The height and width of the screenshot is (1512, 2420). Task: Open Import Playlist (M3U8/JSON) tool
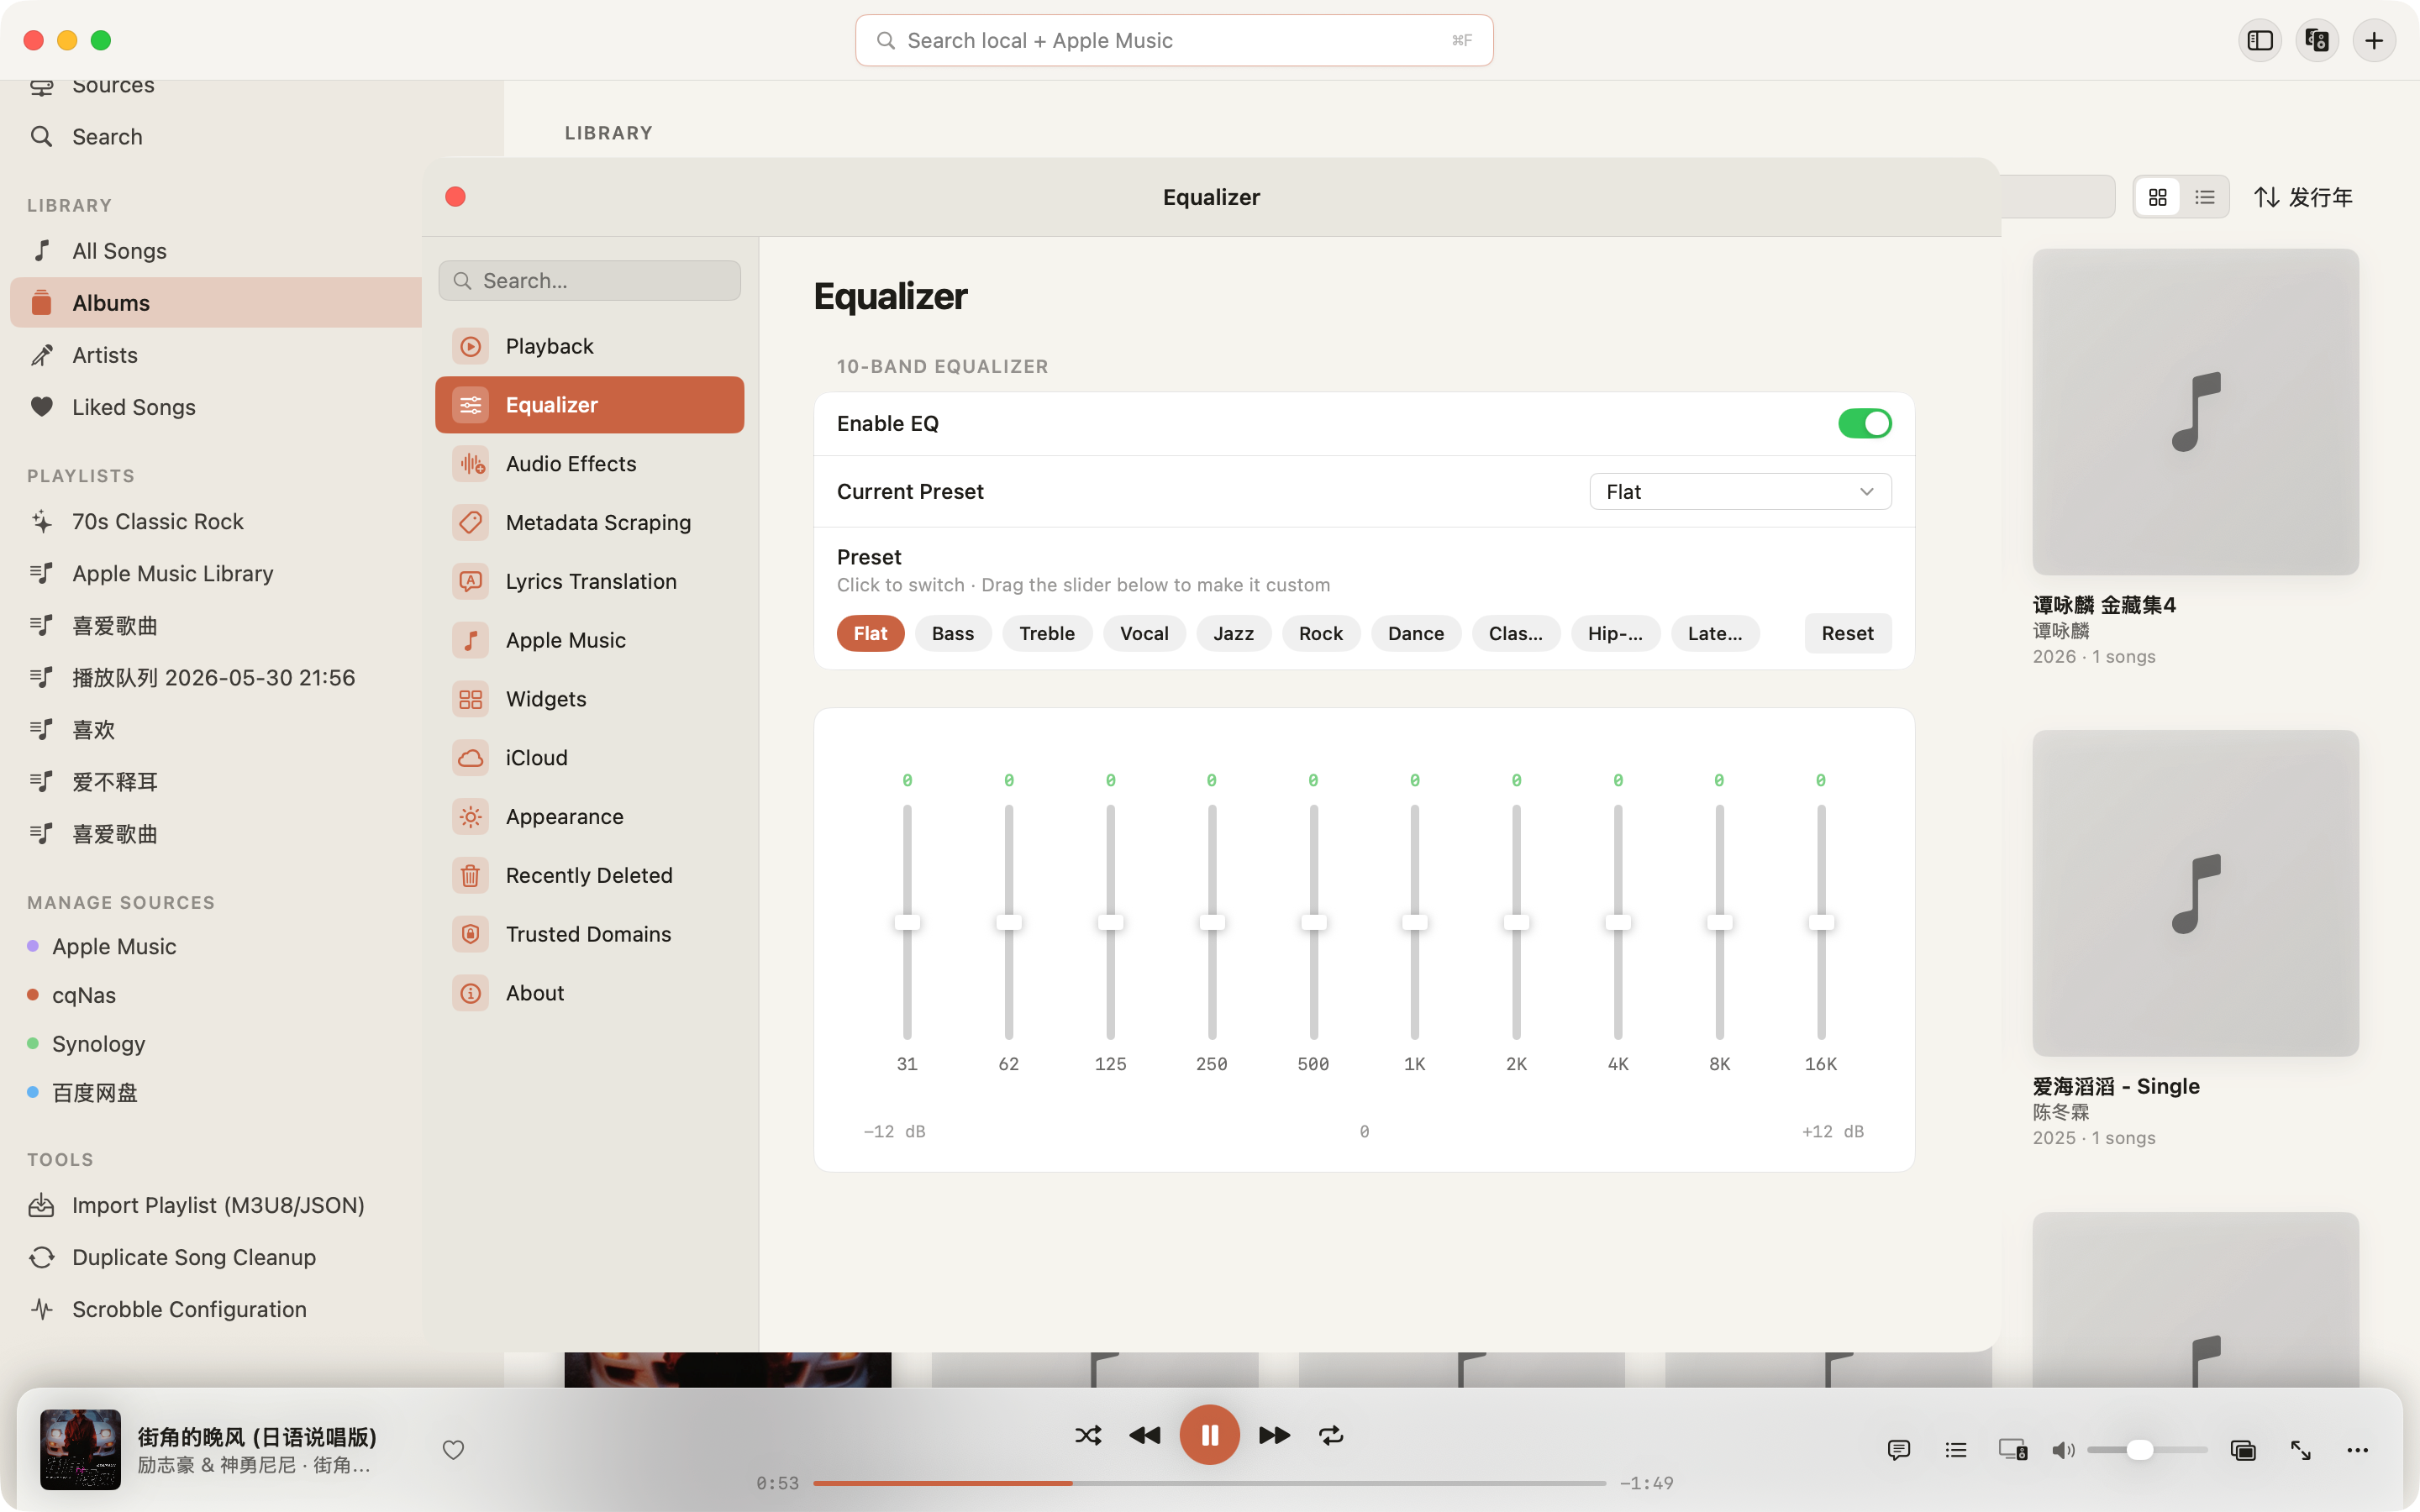point(215,1205)
